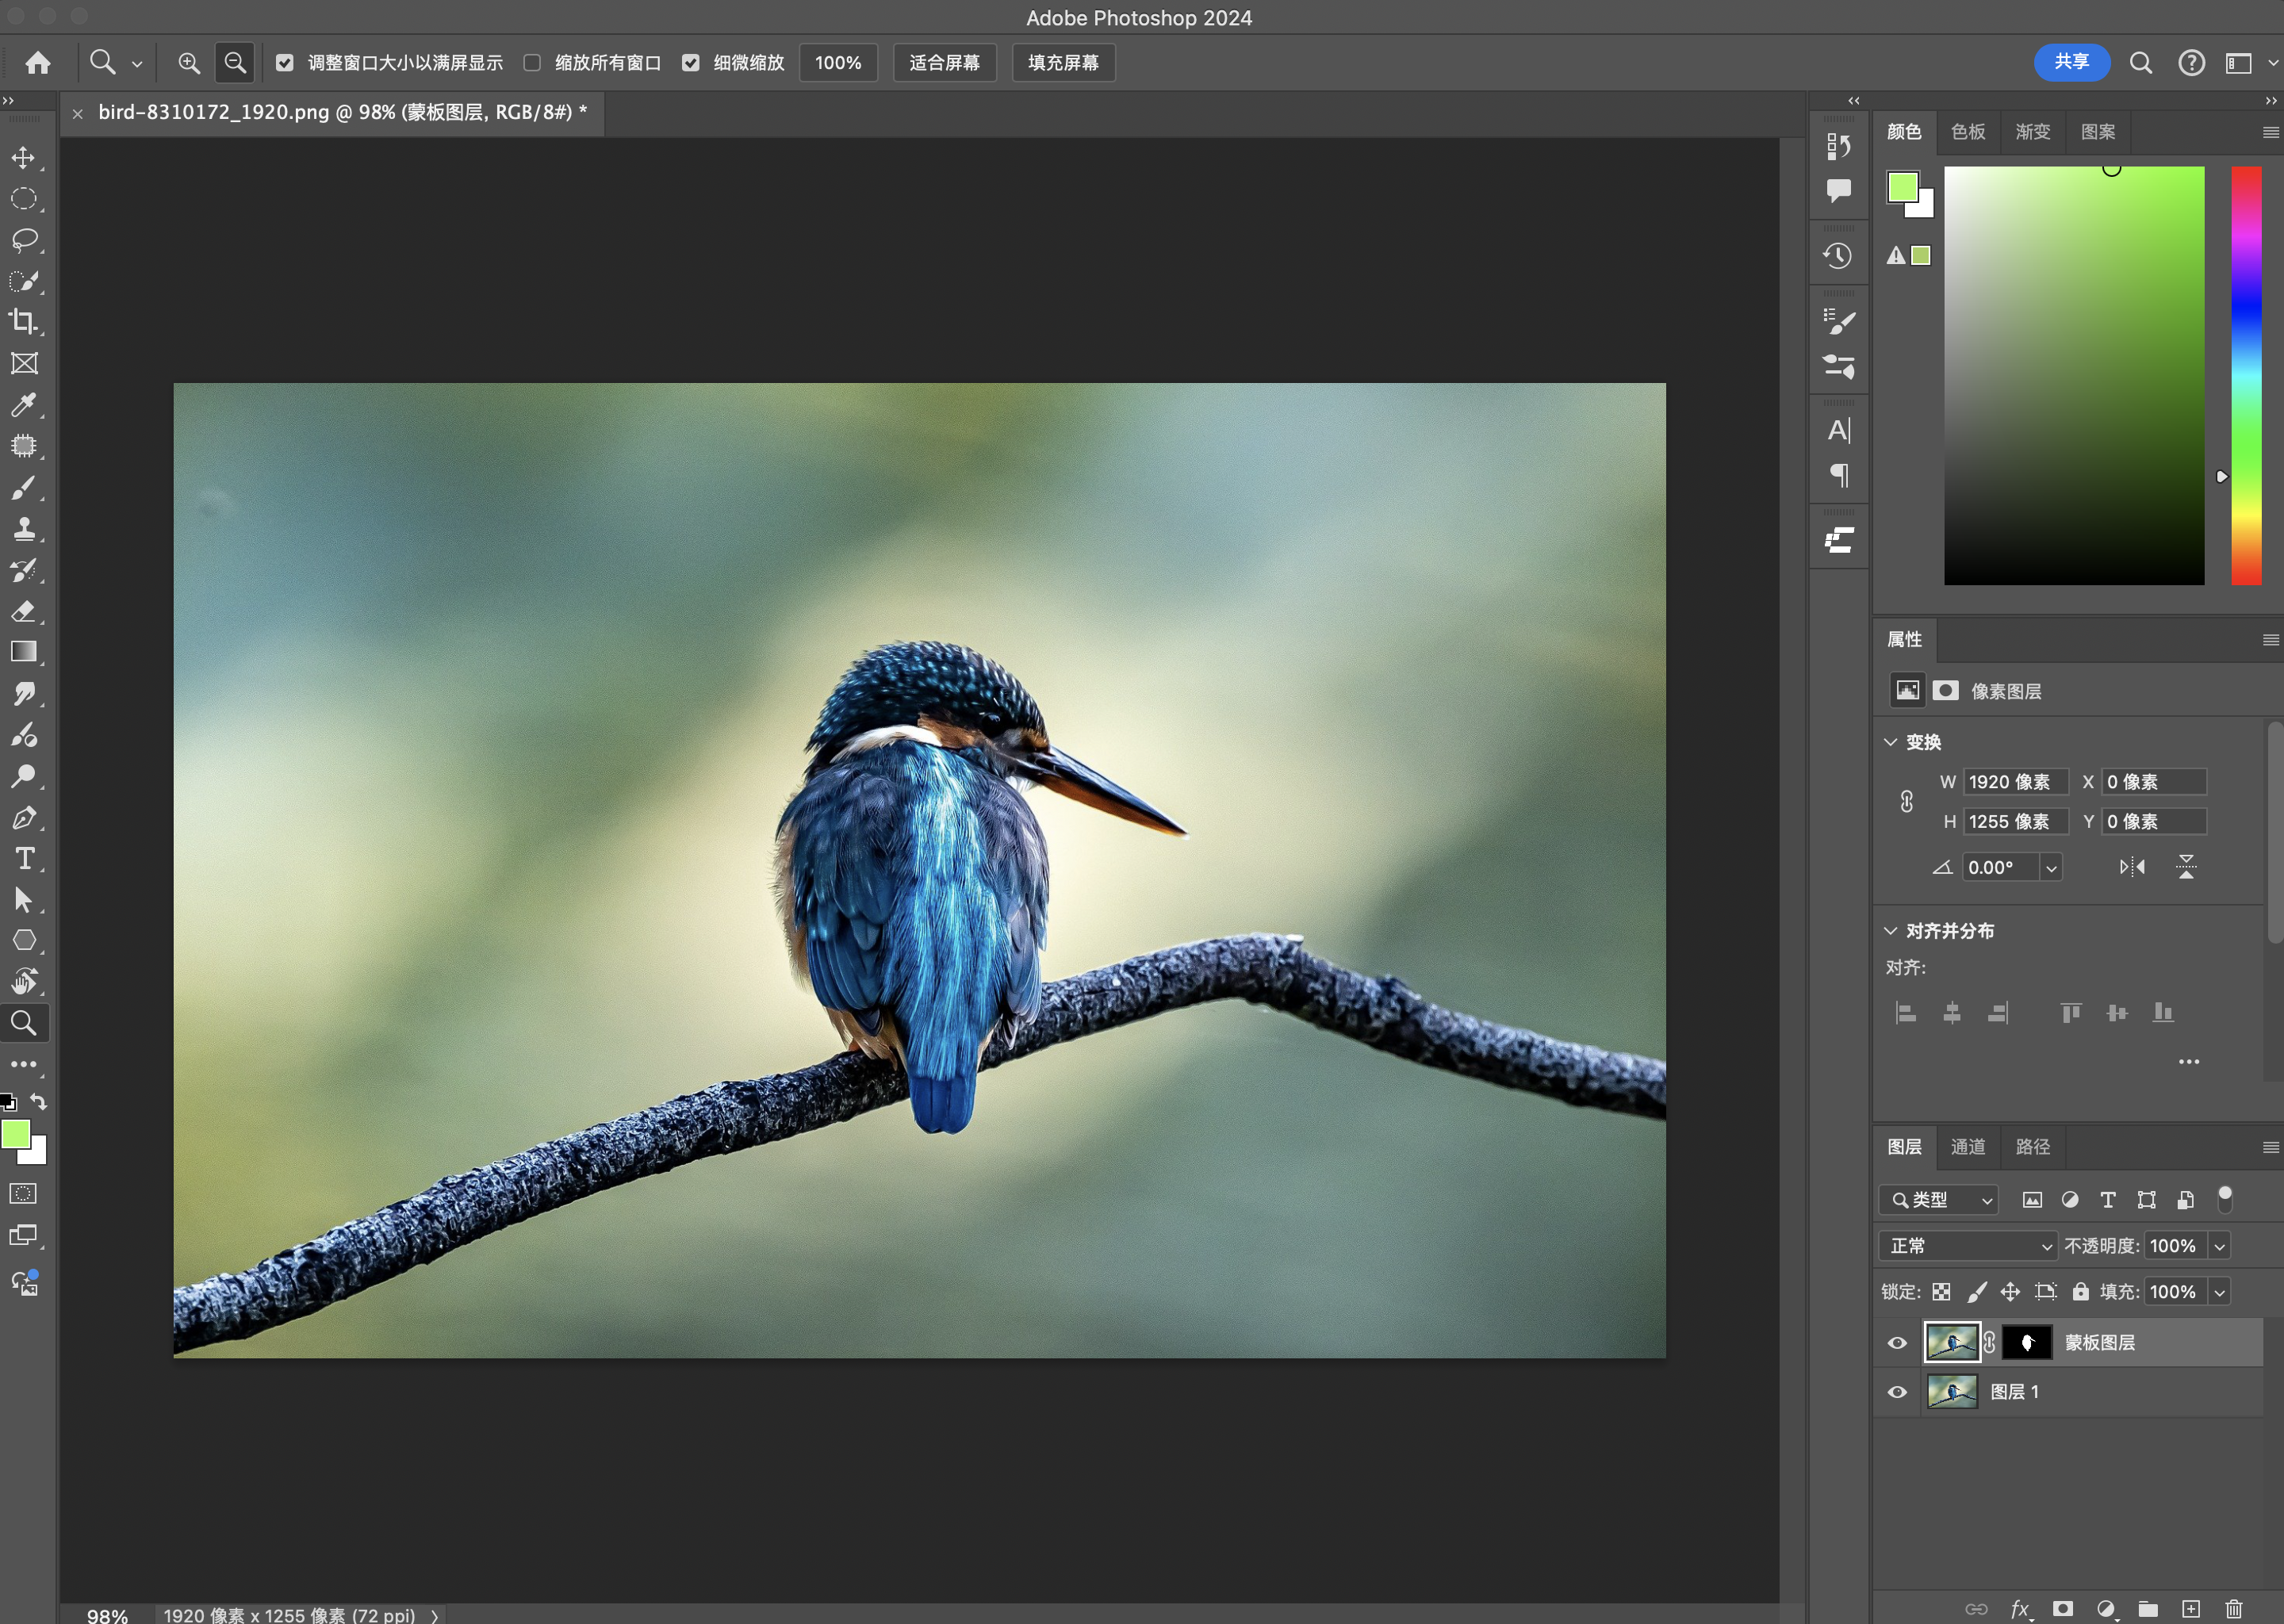
Task: Select the Eraser tool
Action: (24, 611)
